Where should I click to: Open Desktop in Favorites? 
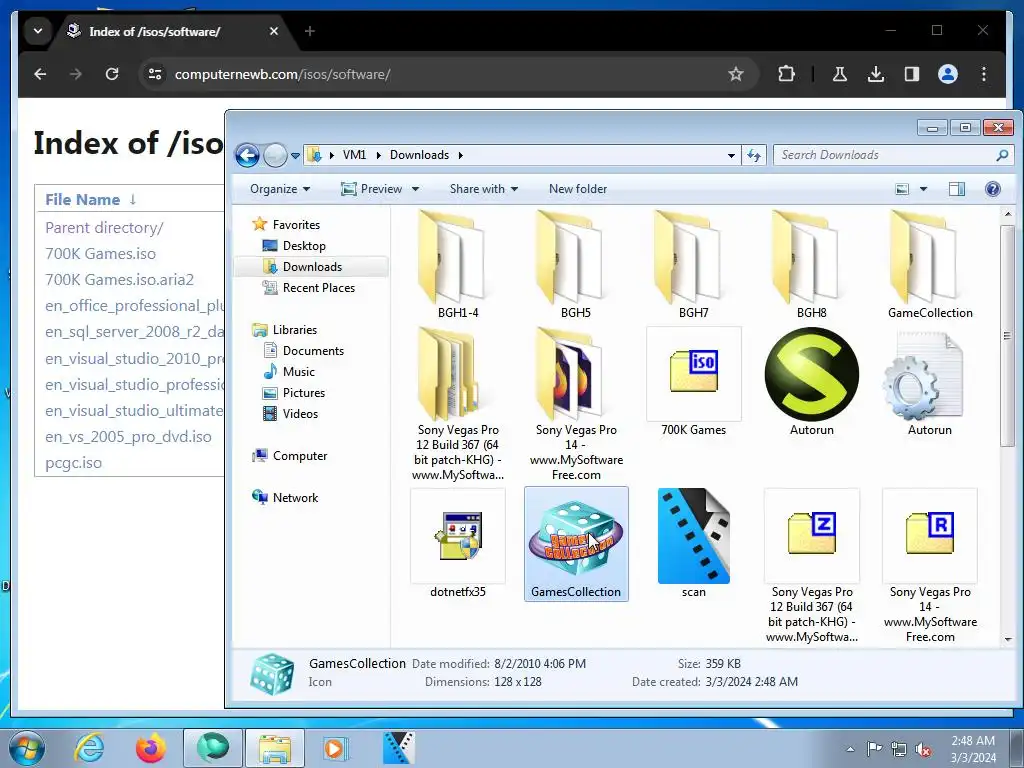304,246
